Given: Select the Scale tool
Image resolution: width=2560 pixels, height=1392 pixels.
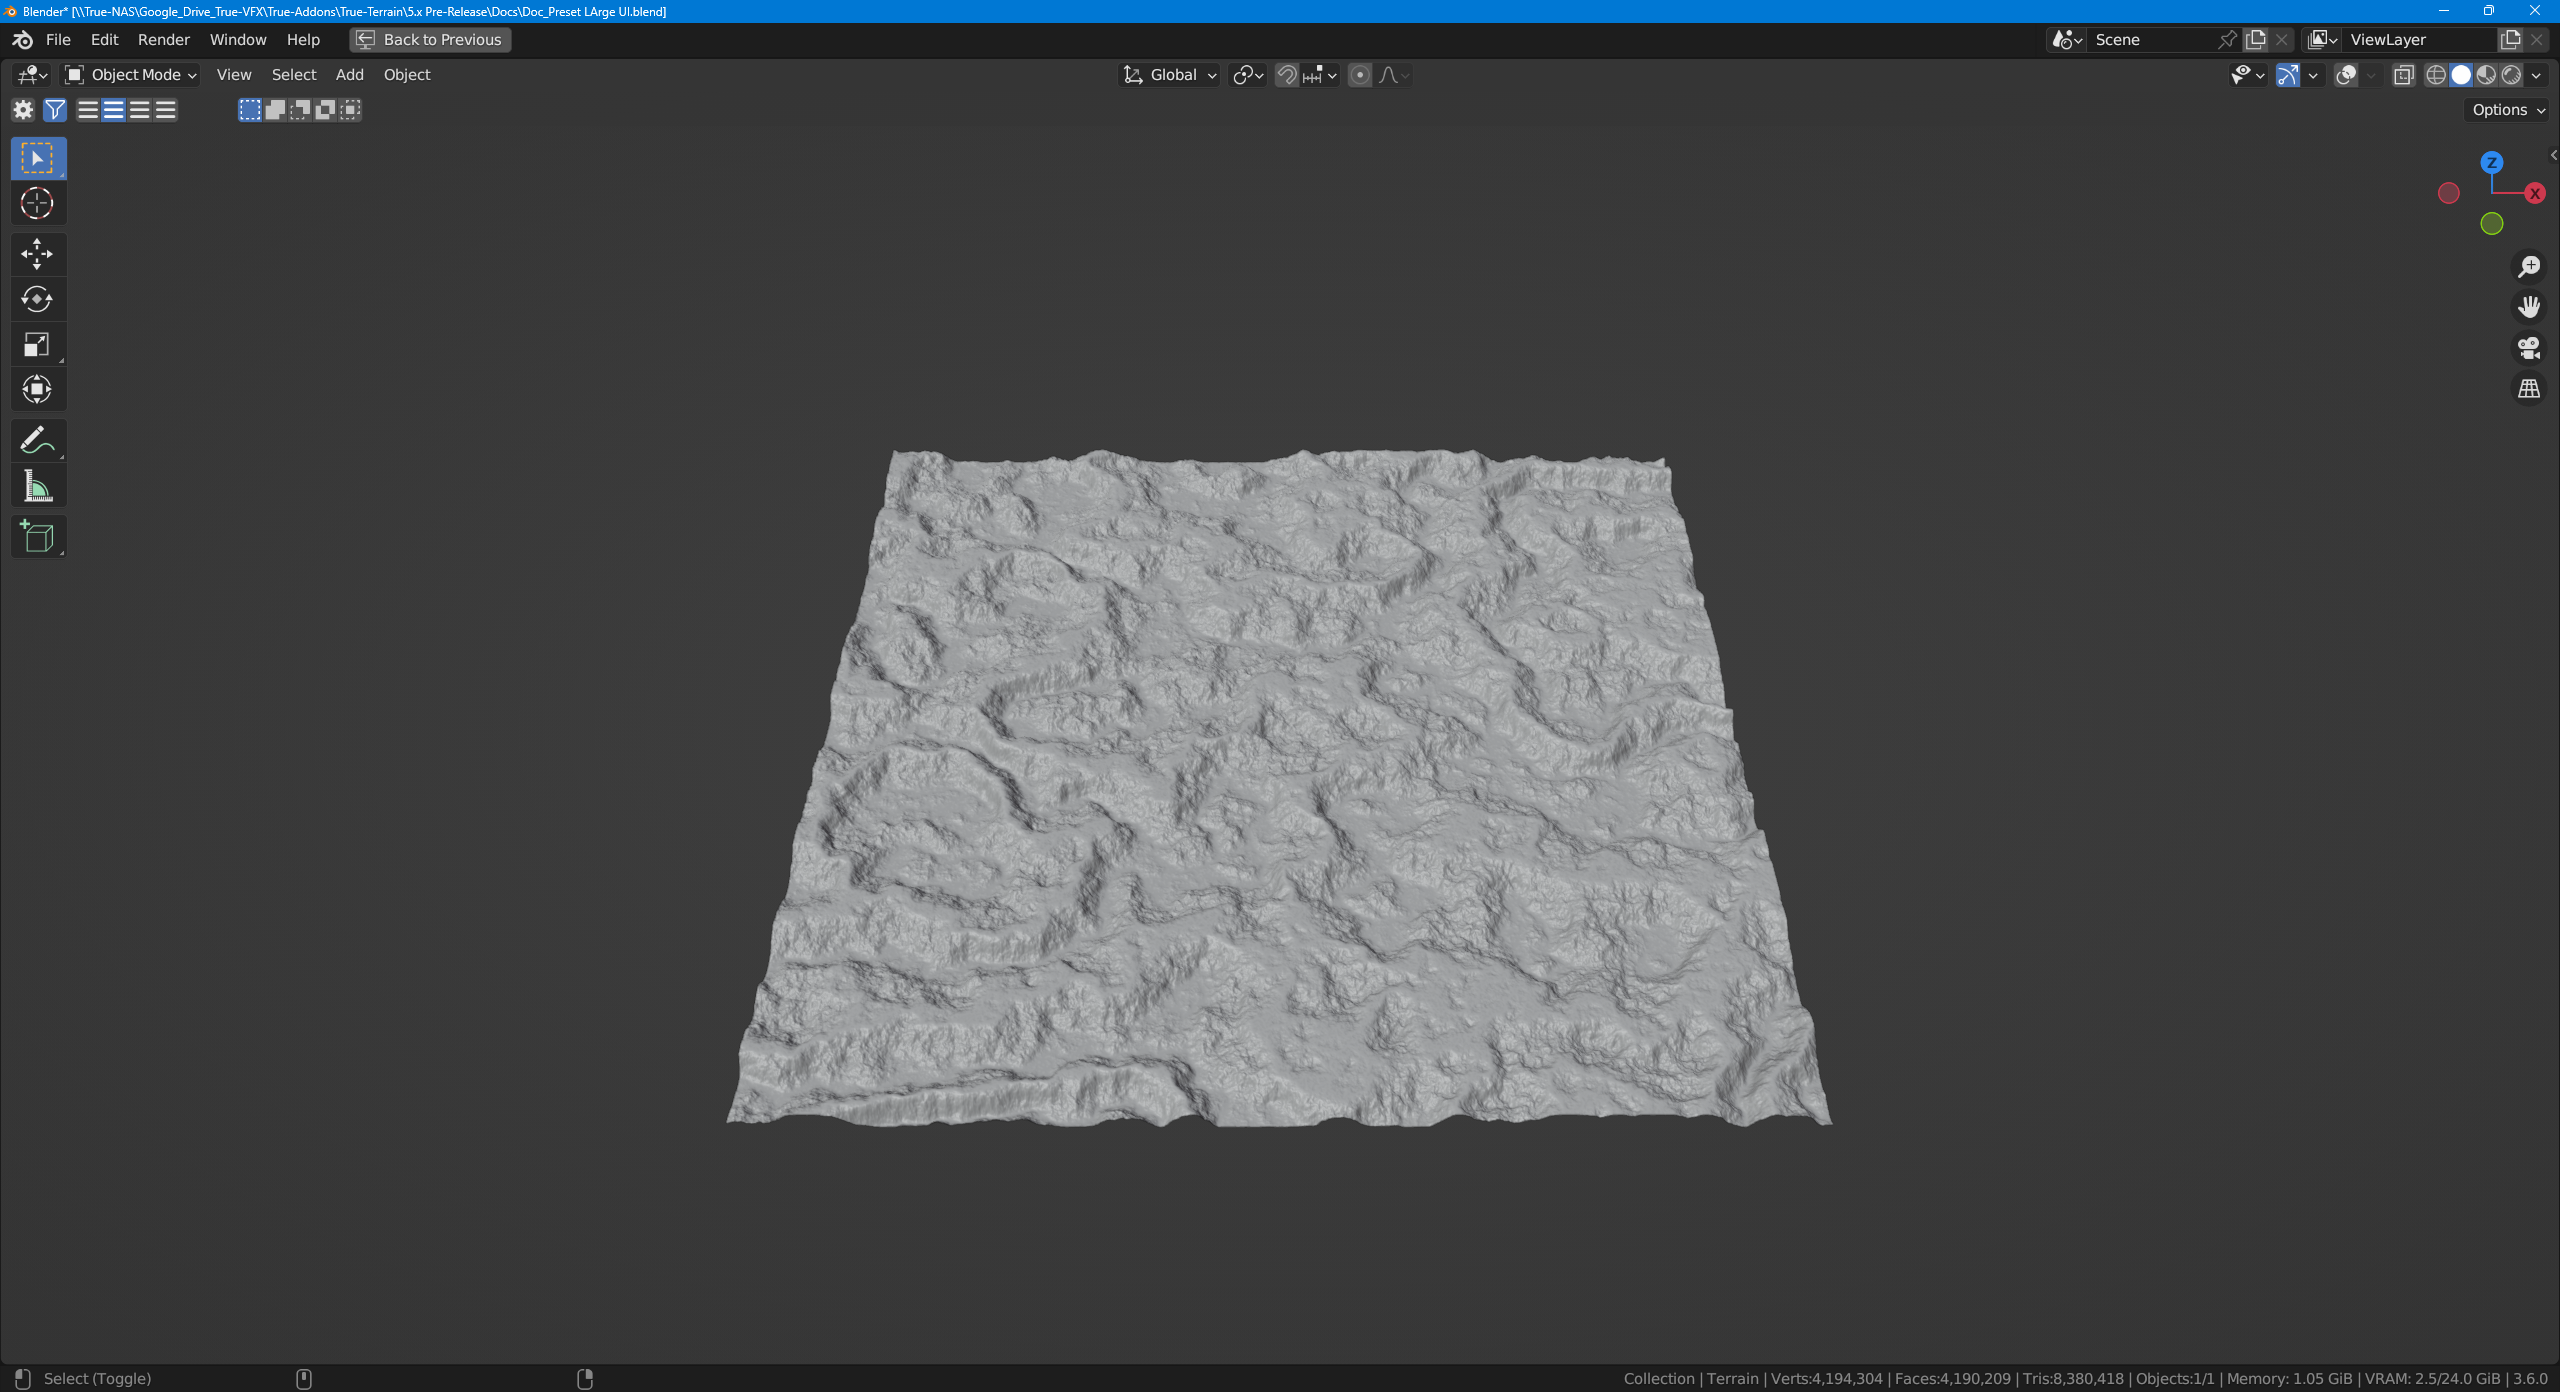Looking at the screenshot, I should [37, 345].
